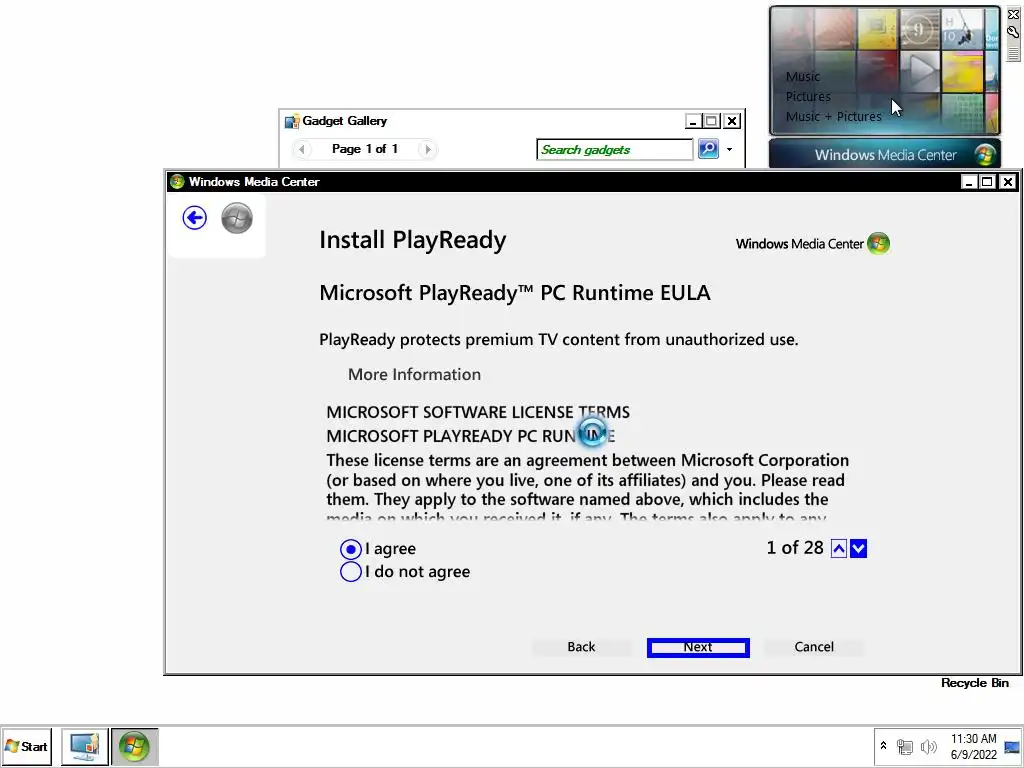Click the 'Install PlayReady' heading
The width and height of the screenshot is (1024, 768).
pyautogui.click(x=413, y=240)
